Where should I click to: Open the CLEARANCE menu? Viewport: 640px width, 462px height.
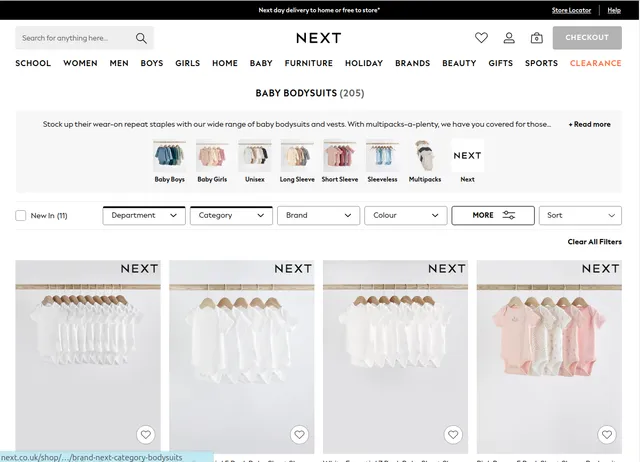tap(596, 63)
